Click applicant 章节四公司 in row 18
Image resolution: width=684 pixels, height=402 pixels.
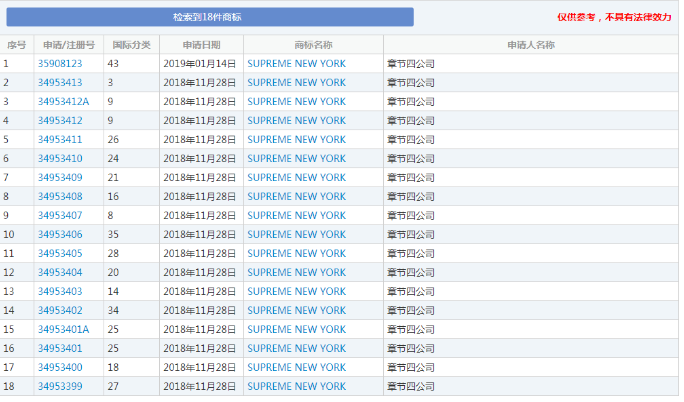[x=410, y=386]
